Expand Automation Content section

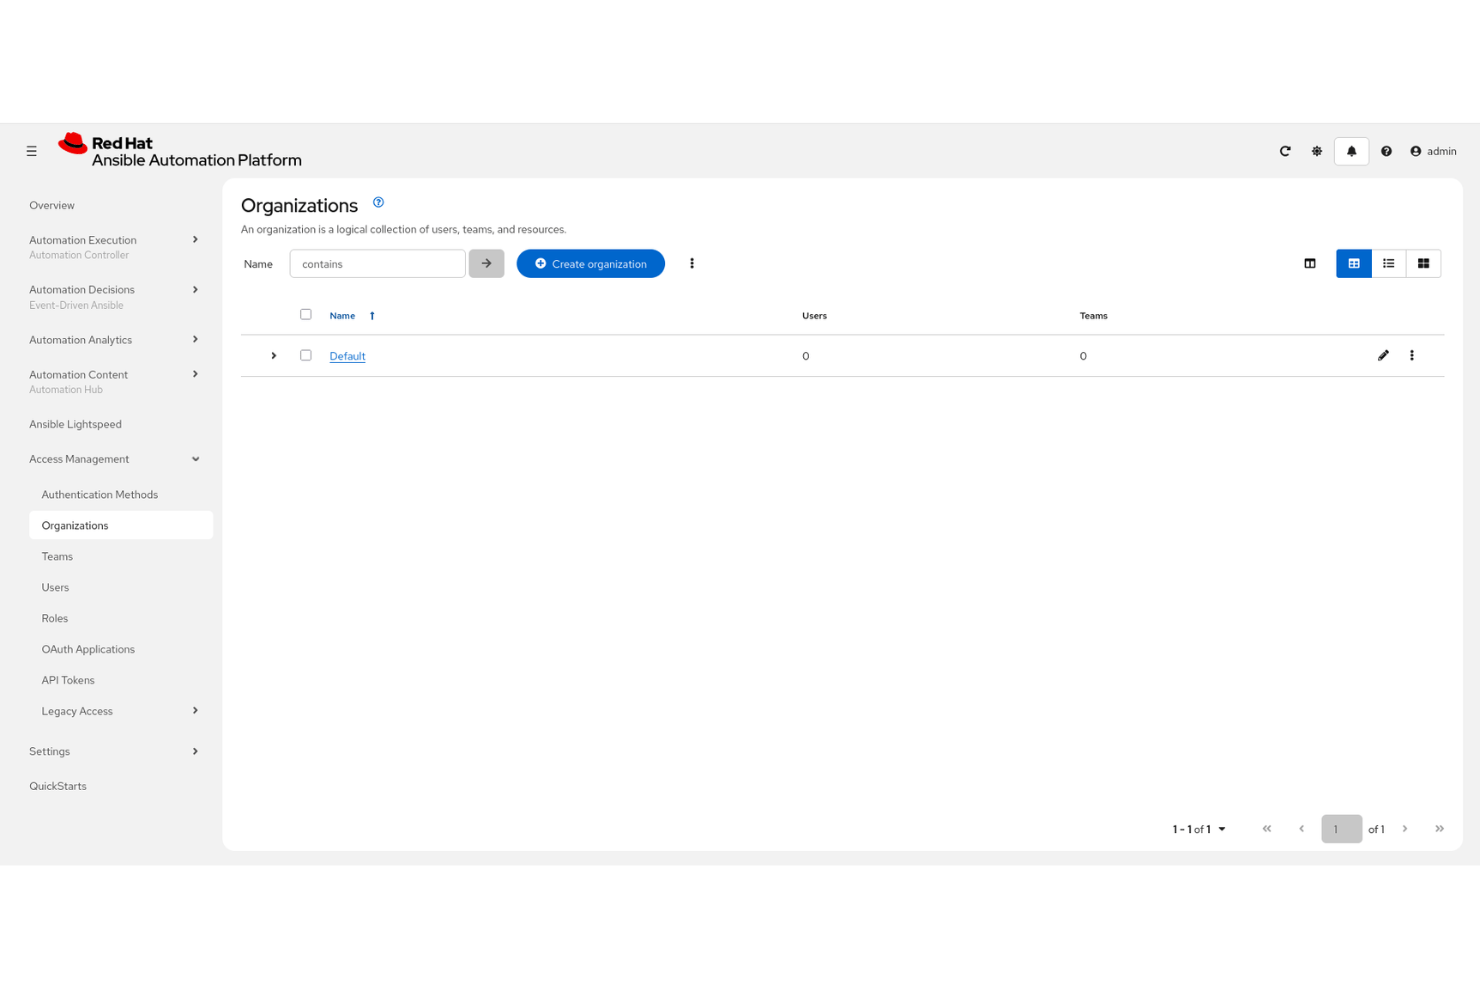(x=114, y=382)
